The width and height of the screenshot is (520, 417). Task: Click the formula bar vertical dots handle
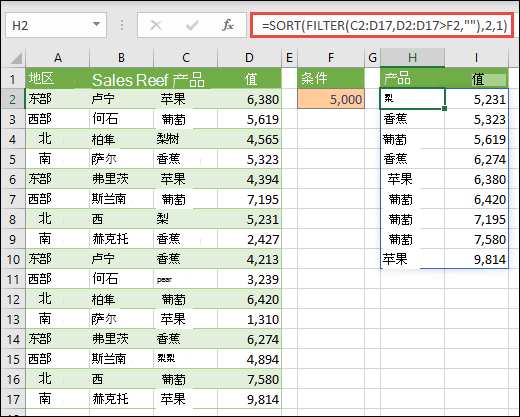[x=122, y=25]
